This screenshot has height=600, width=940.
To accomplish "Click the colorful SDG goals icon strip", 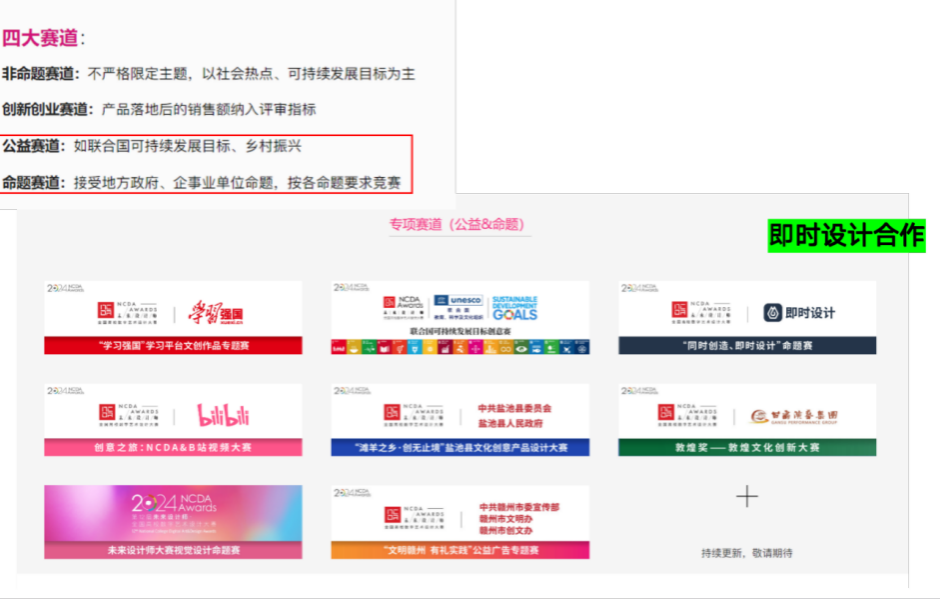I will point(460,346).
